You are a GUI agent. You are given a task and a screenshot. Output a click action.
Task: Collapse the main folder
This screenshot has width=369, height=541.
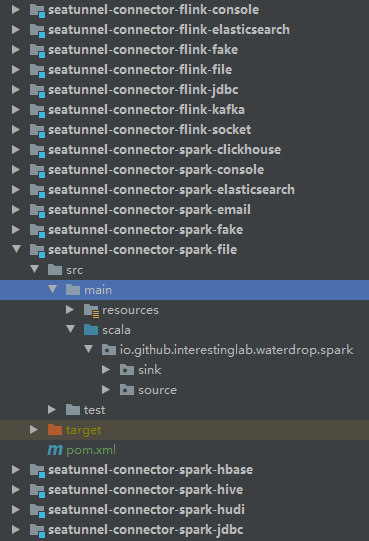pyautogui.click(x=52, y=289)
